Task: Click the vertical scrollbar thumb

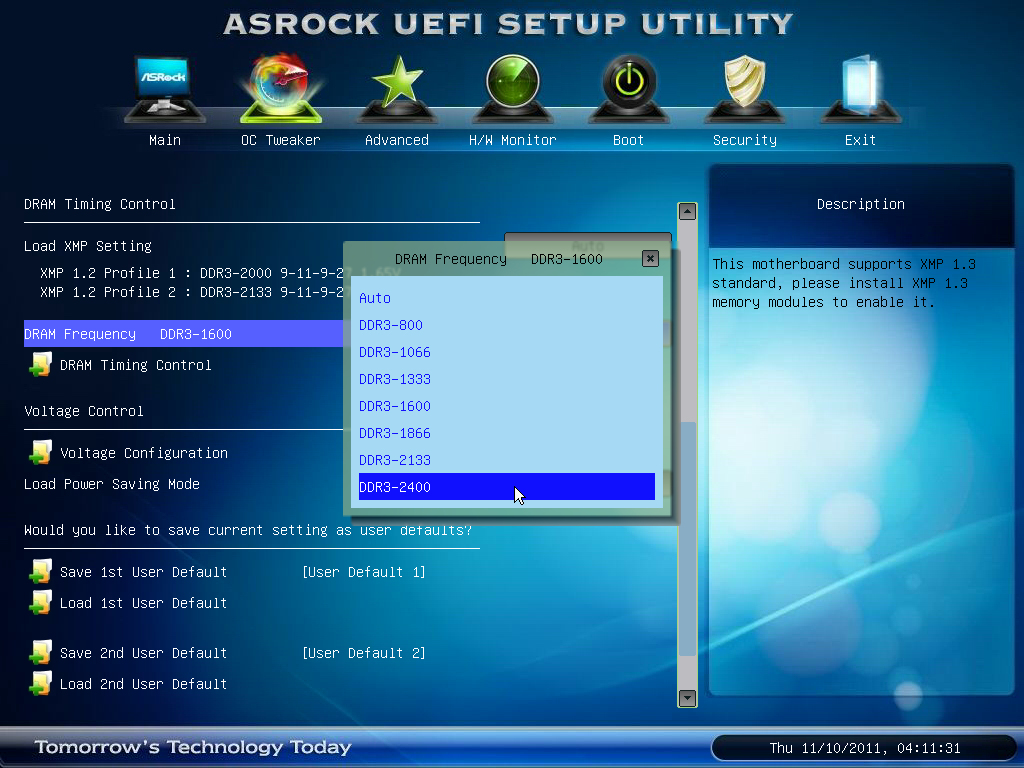Action: [687, 539]
